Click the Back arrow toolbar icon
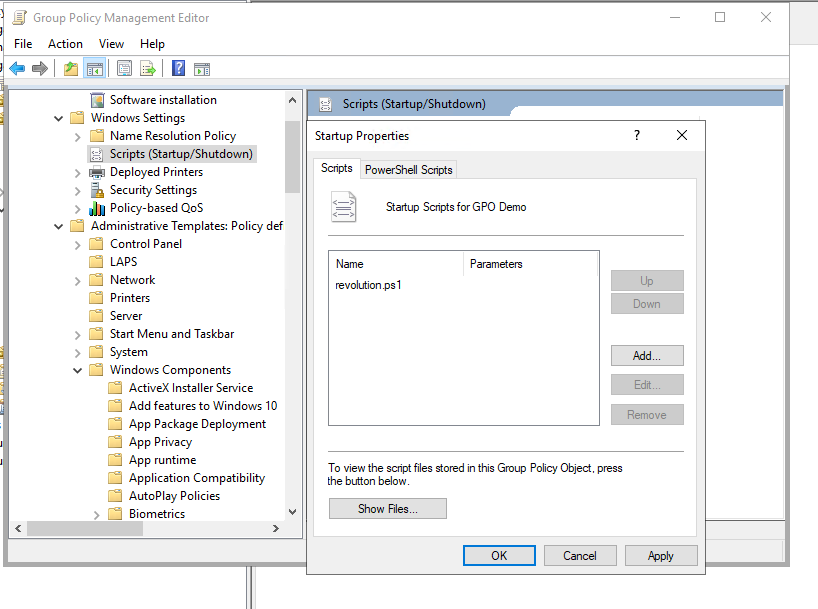Viewport: 818px width, 609px height. tap(17, 69)
